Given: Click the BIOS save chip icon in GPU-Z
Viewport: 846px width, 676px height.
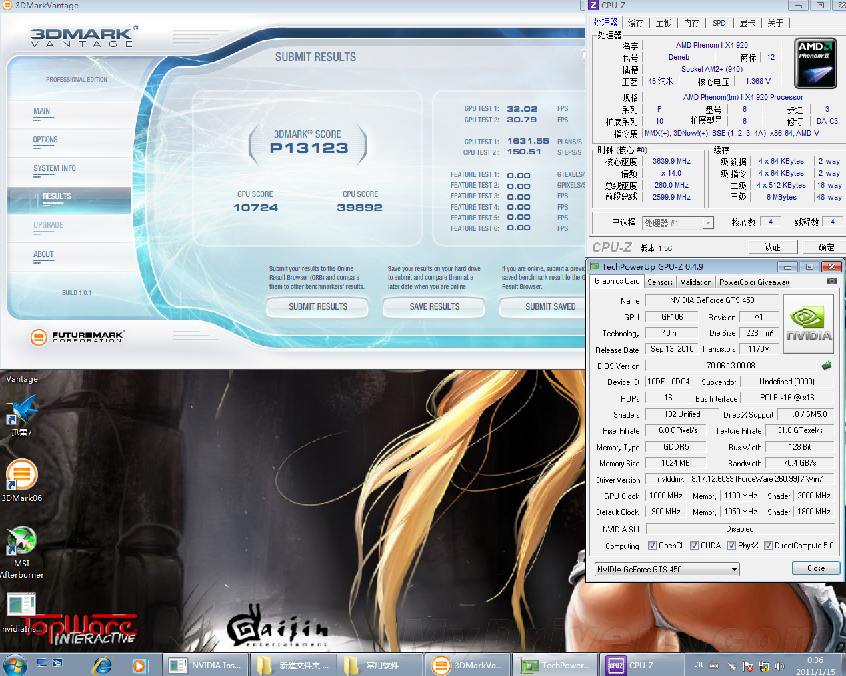Looking at the screenshot, I should pos(826,365).
